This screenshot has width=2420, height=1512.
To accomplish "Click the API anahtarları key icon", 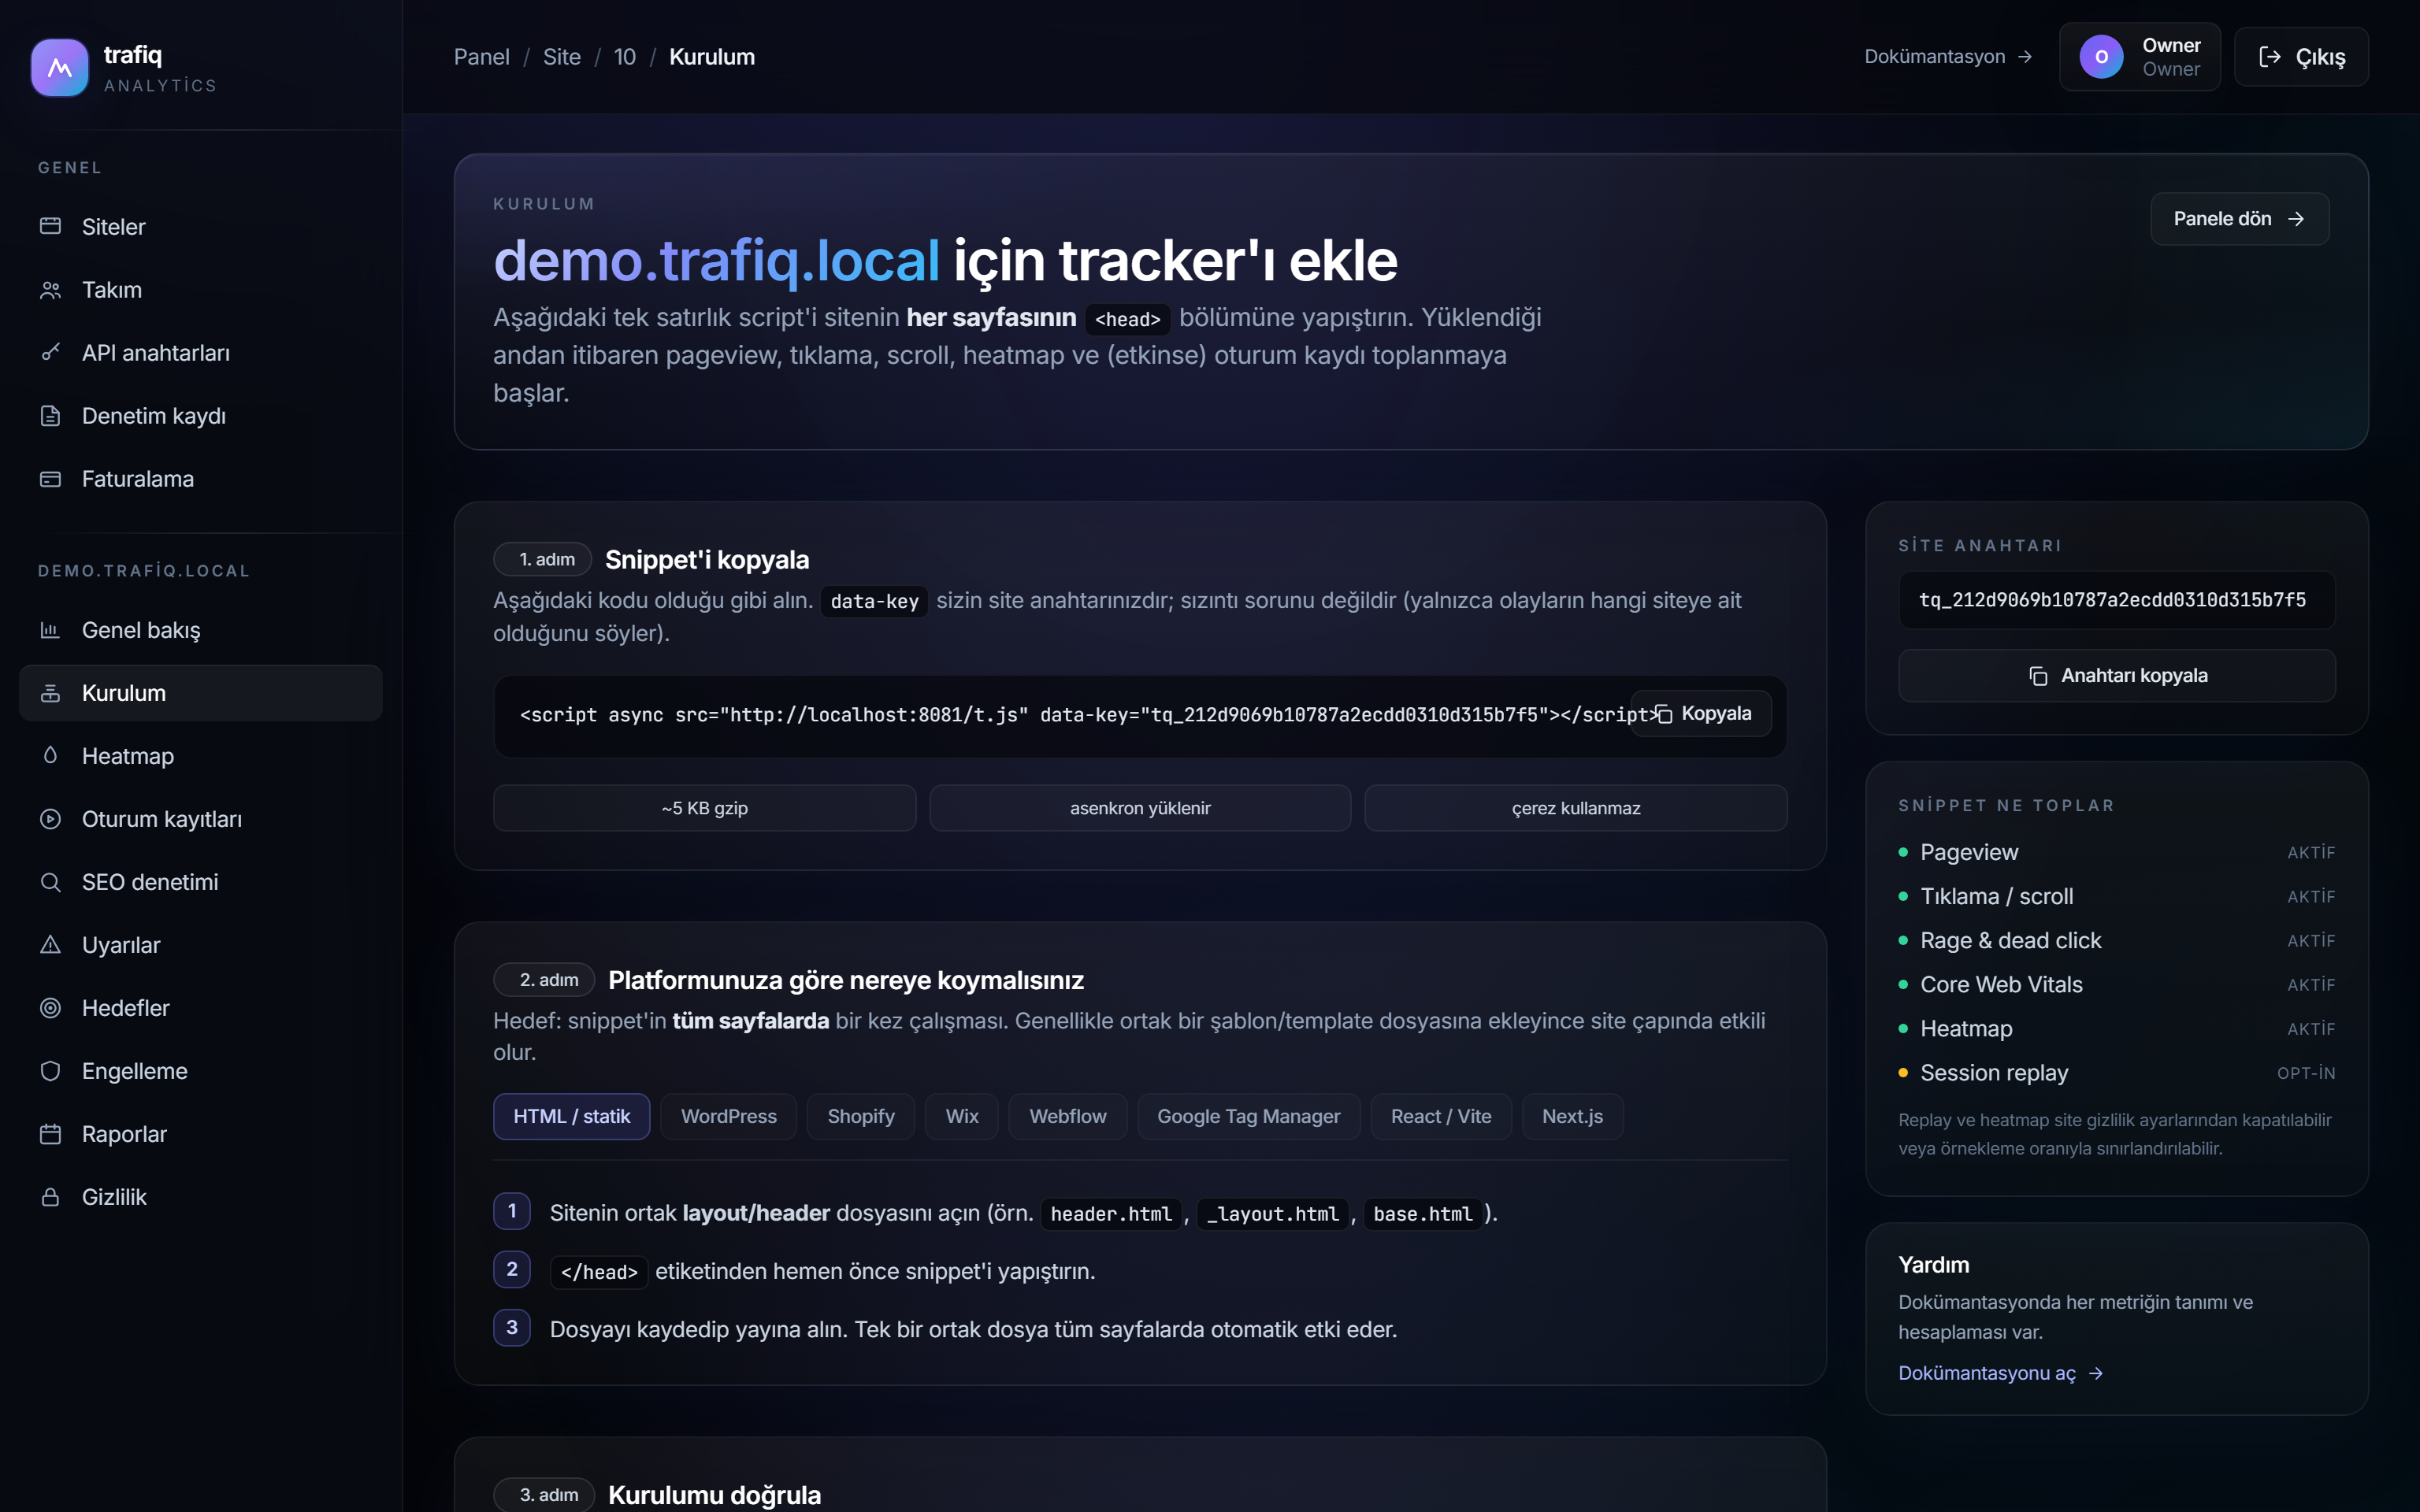I will pos(50,352).
